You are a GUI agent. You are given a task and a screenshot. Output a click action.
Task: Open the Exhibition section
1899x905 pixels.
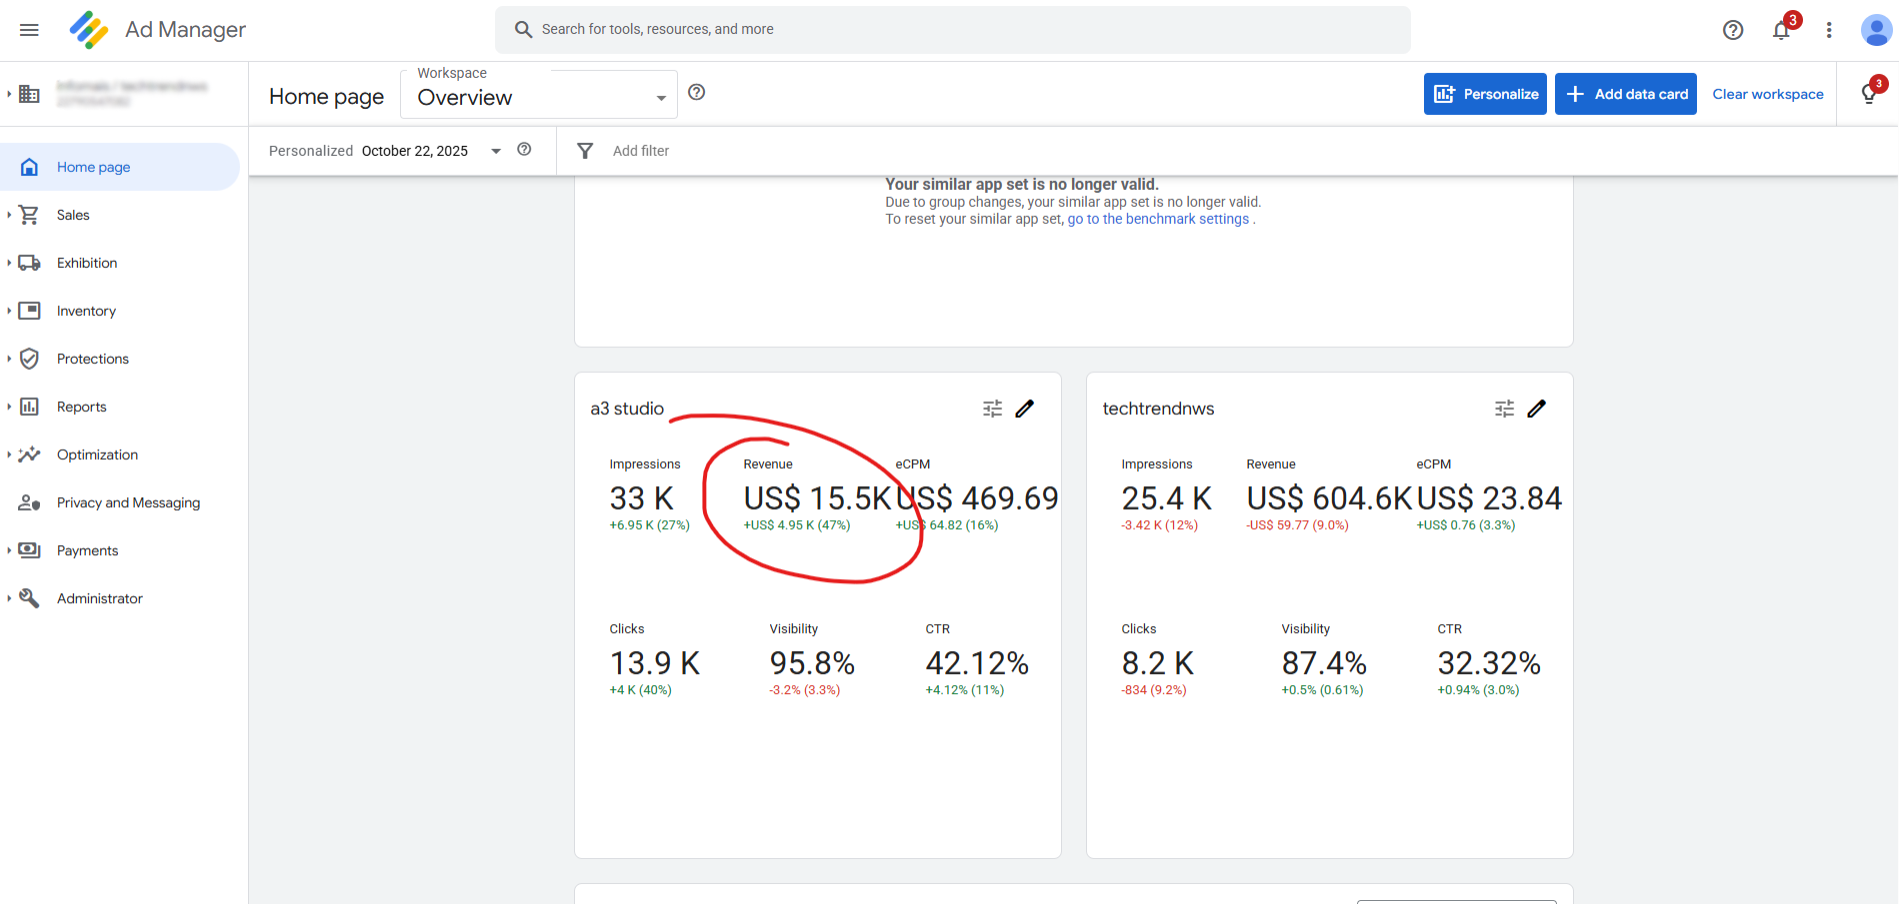87,263
